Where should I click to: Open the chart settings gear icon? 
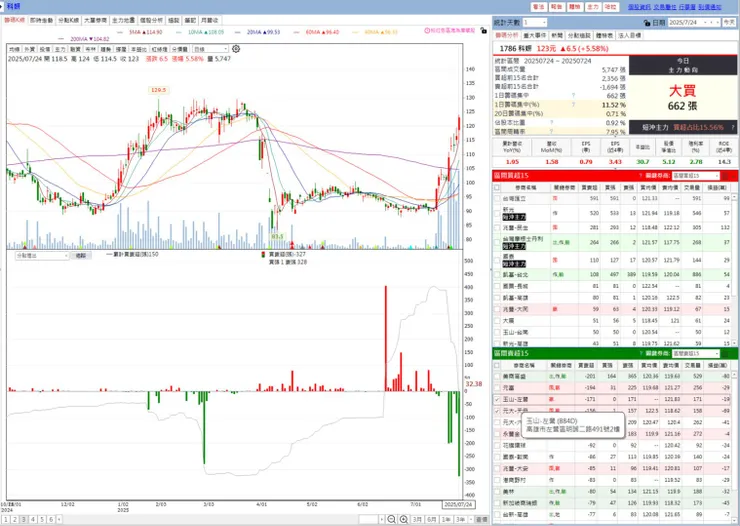(x=236, y=49)
